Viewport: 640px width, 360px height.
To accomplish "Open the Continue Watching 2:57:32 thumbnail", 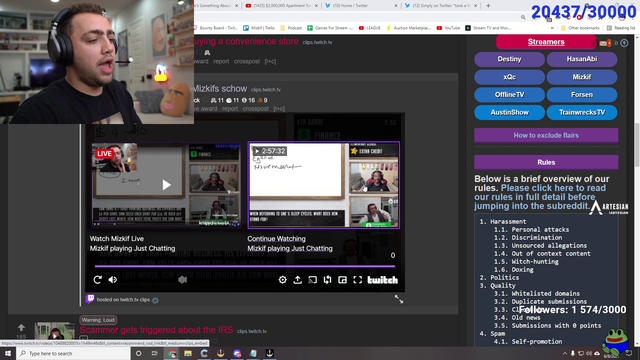I will (324, 185).
